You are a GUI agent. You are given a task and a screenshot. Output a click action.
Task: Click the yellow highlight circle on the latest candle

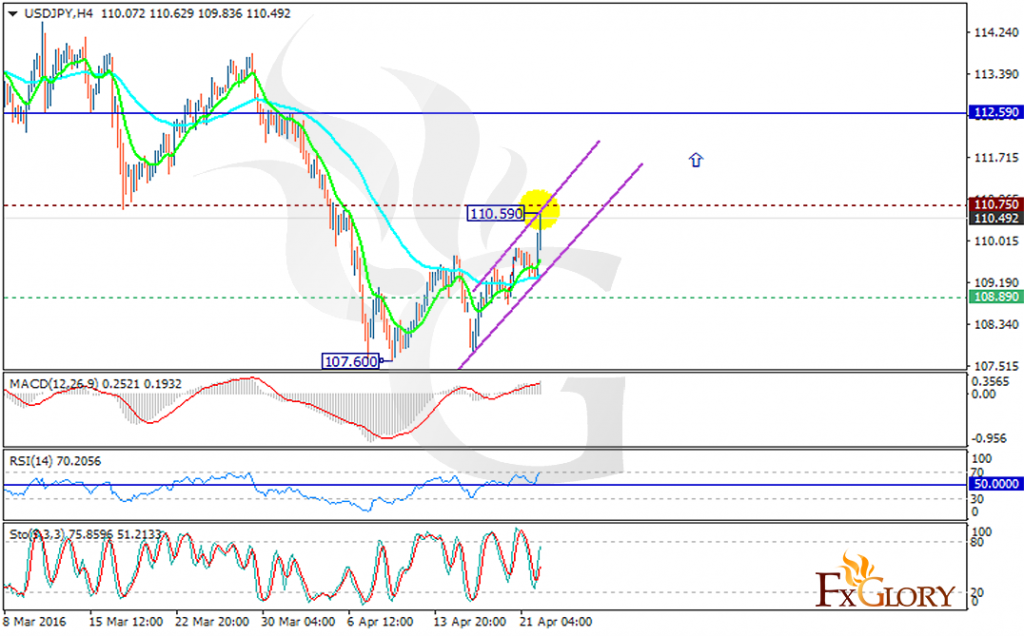[539, 210]
